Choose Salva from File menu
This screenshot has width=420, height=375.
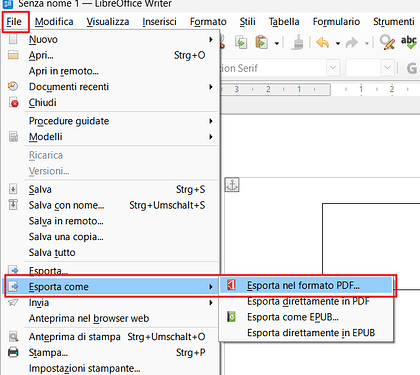pyautogui.click(x=111, y=189)
